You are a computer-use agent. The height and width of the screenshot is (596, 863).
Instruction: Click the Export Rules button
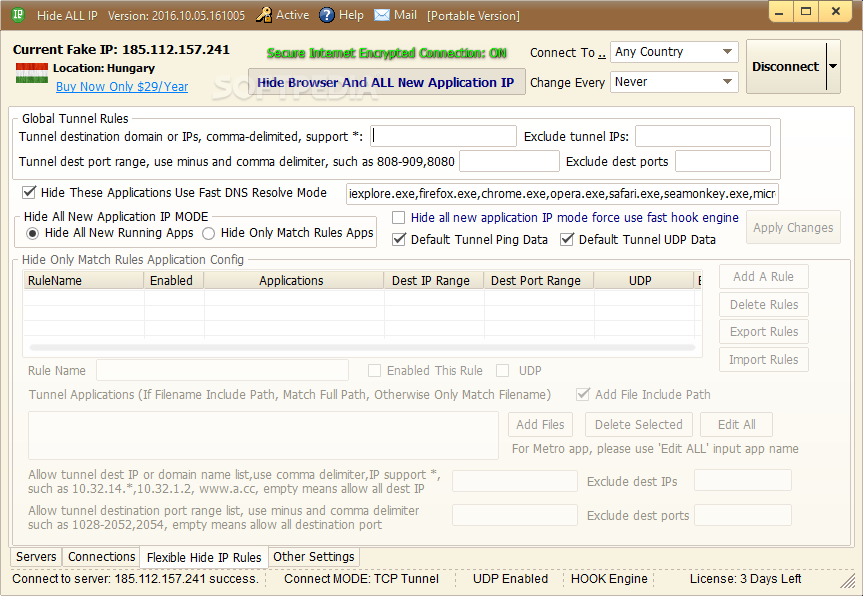pos(763,332)
